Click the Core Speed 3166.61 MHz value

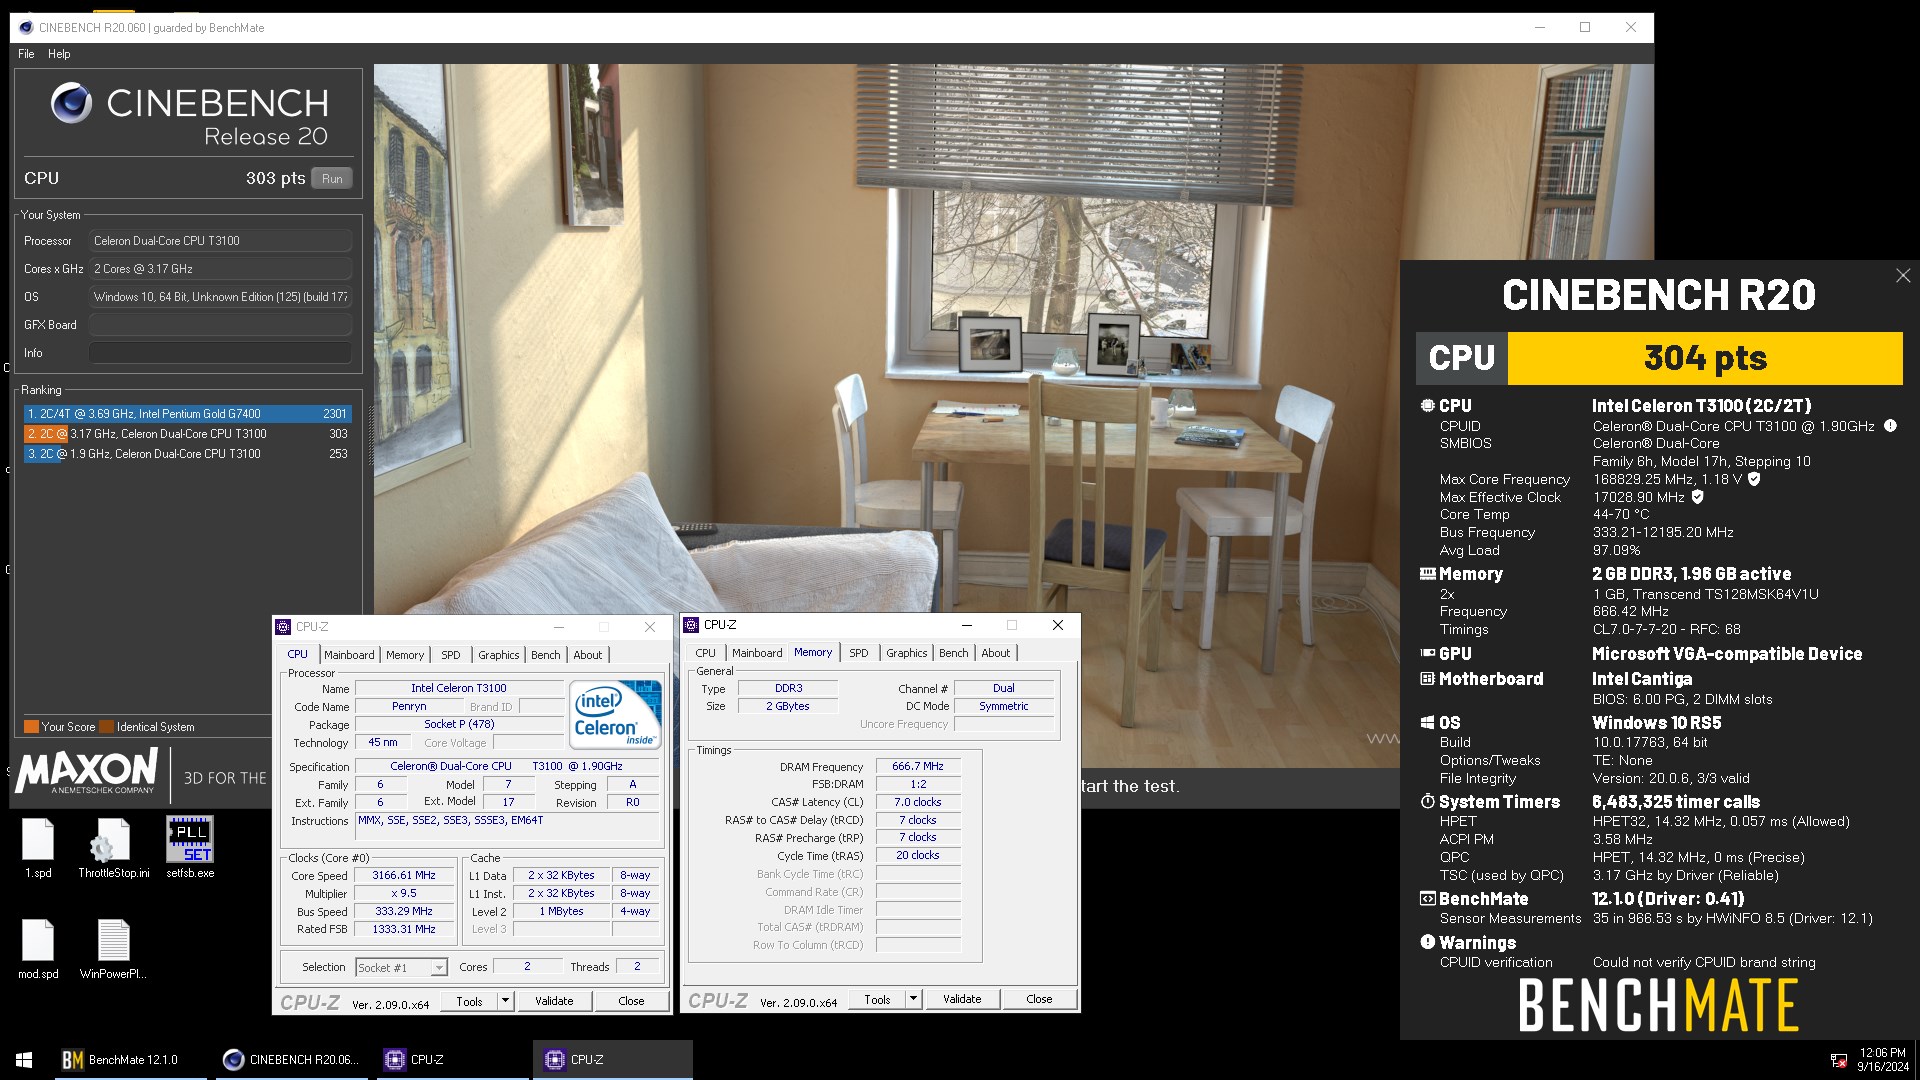(x=404, y=876)
